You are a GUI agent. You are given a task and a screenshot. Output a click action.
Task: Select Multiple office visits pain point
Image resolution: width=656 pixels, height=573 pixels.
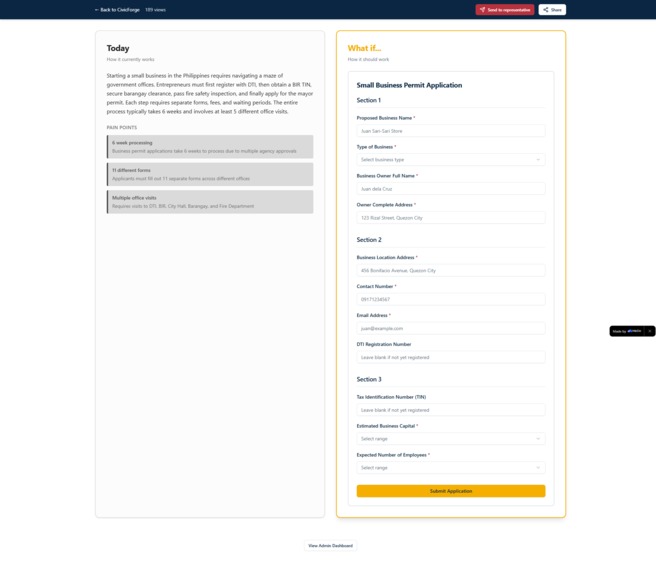point(210,202)
